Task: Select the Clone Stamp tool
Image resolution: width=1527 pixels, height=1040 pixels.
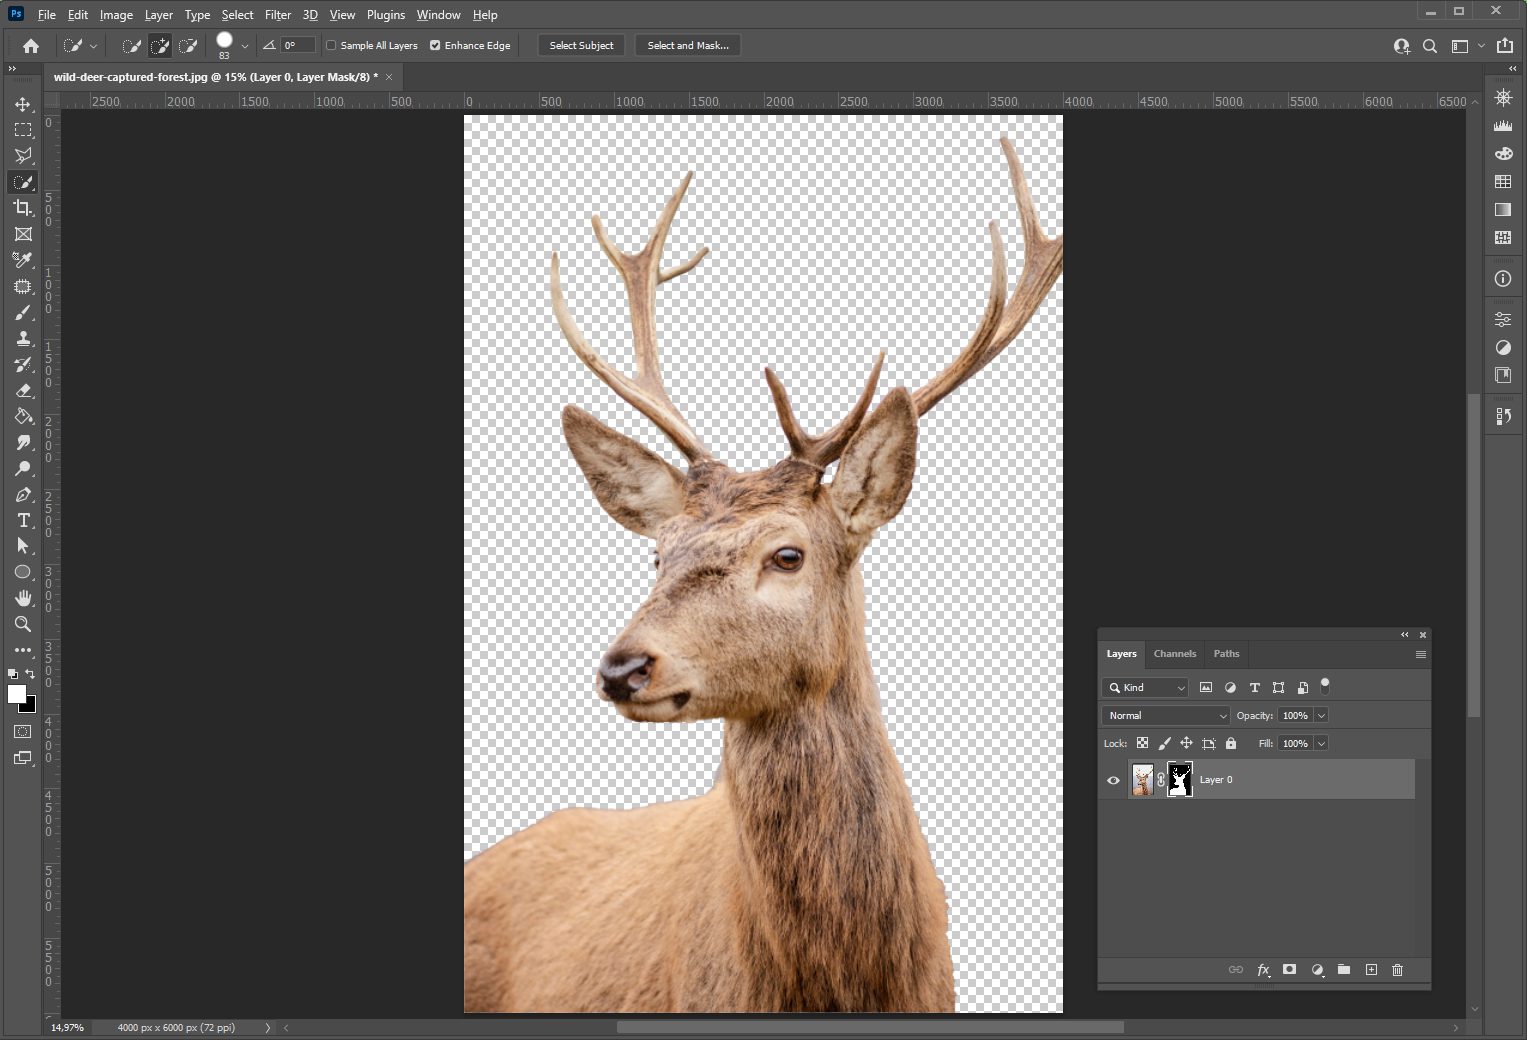Action: pyautogui.click(x=23, y=339)
